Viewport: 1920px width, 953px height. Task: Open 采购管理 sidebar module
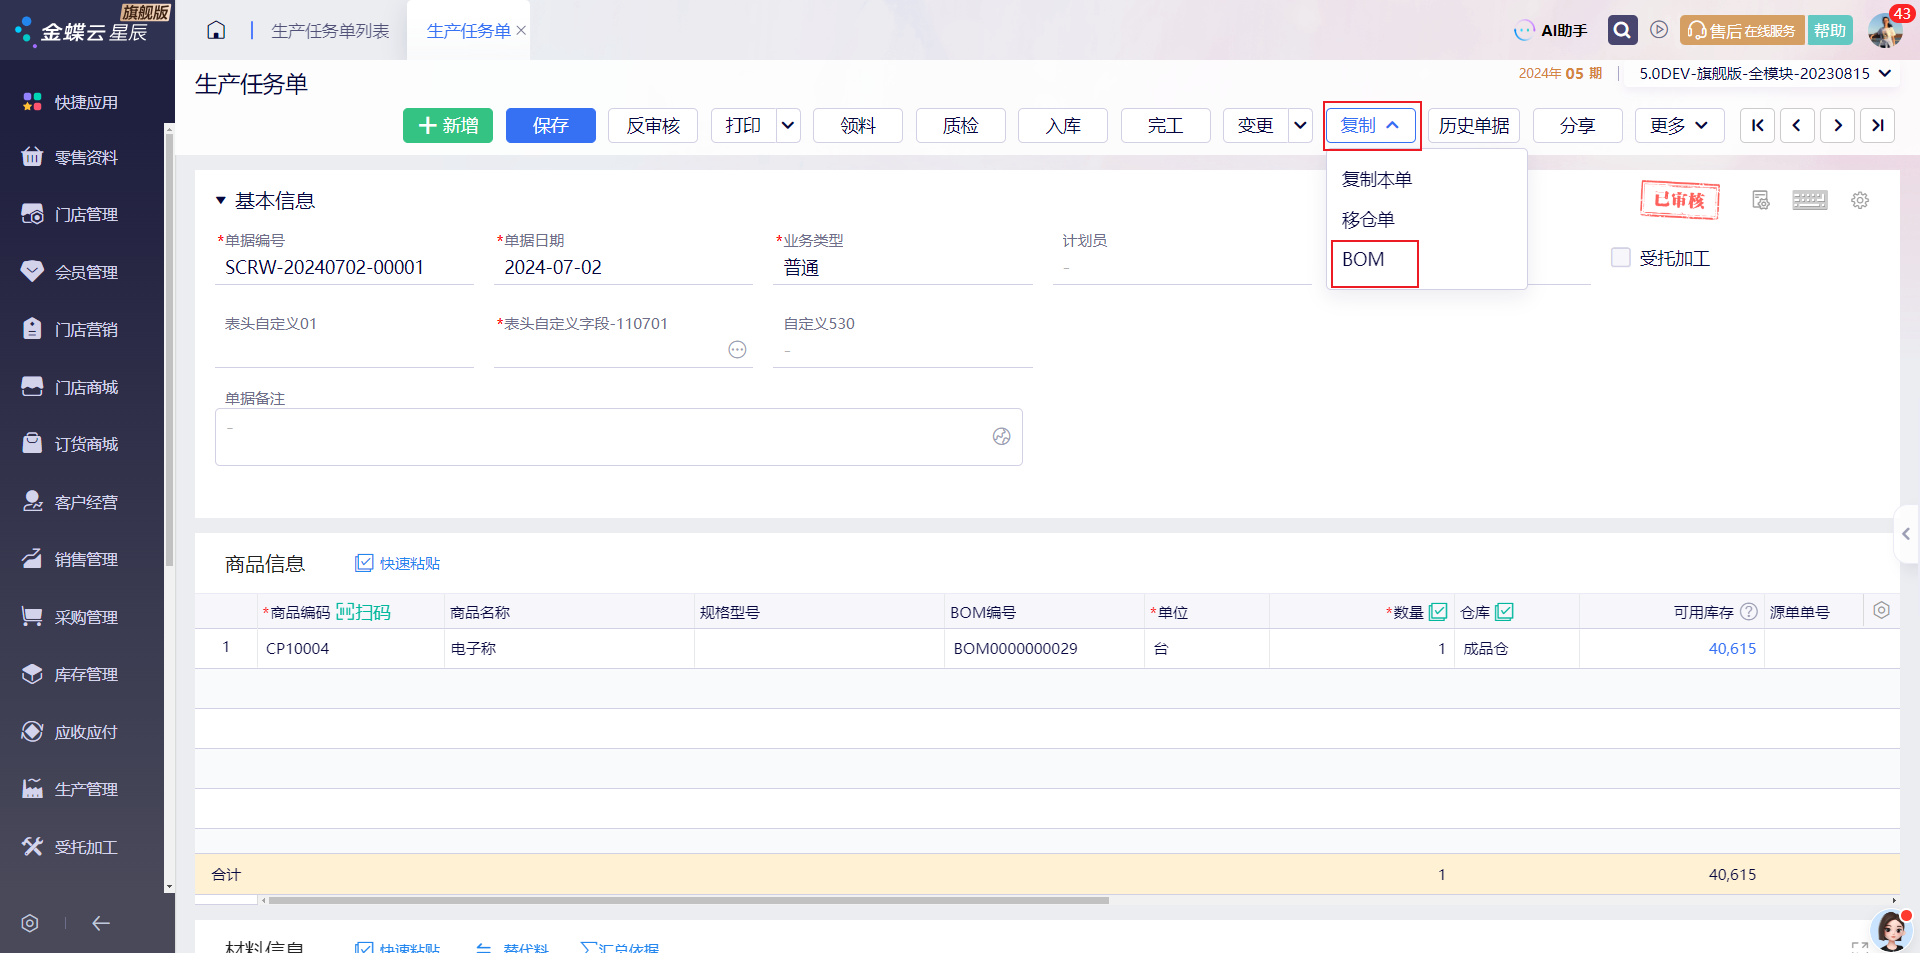click(x=70, y=617)
